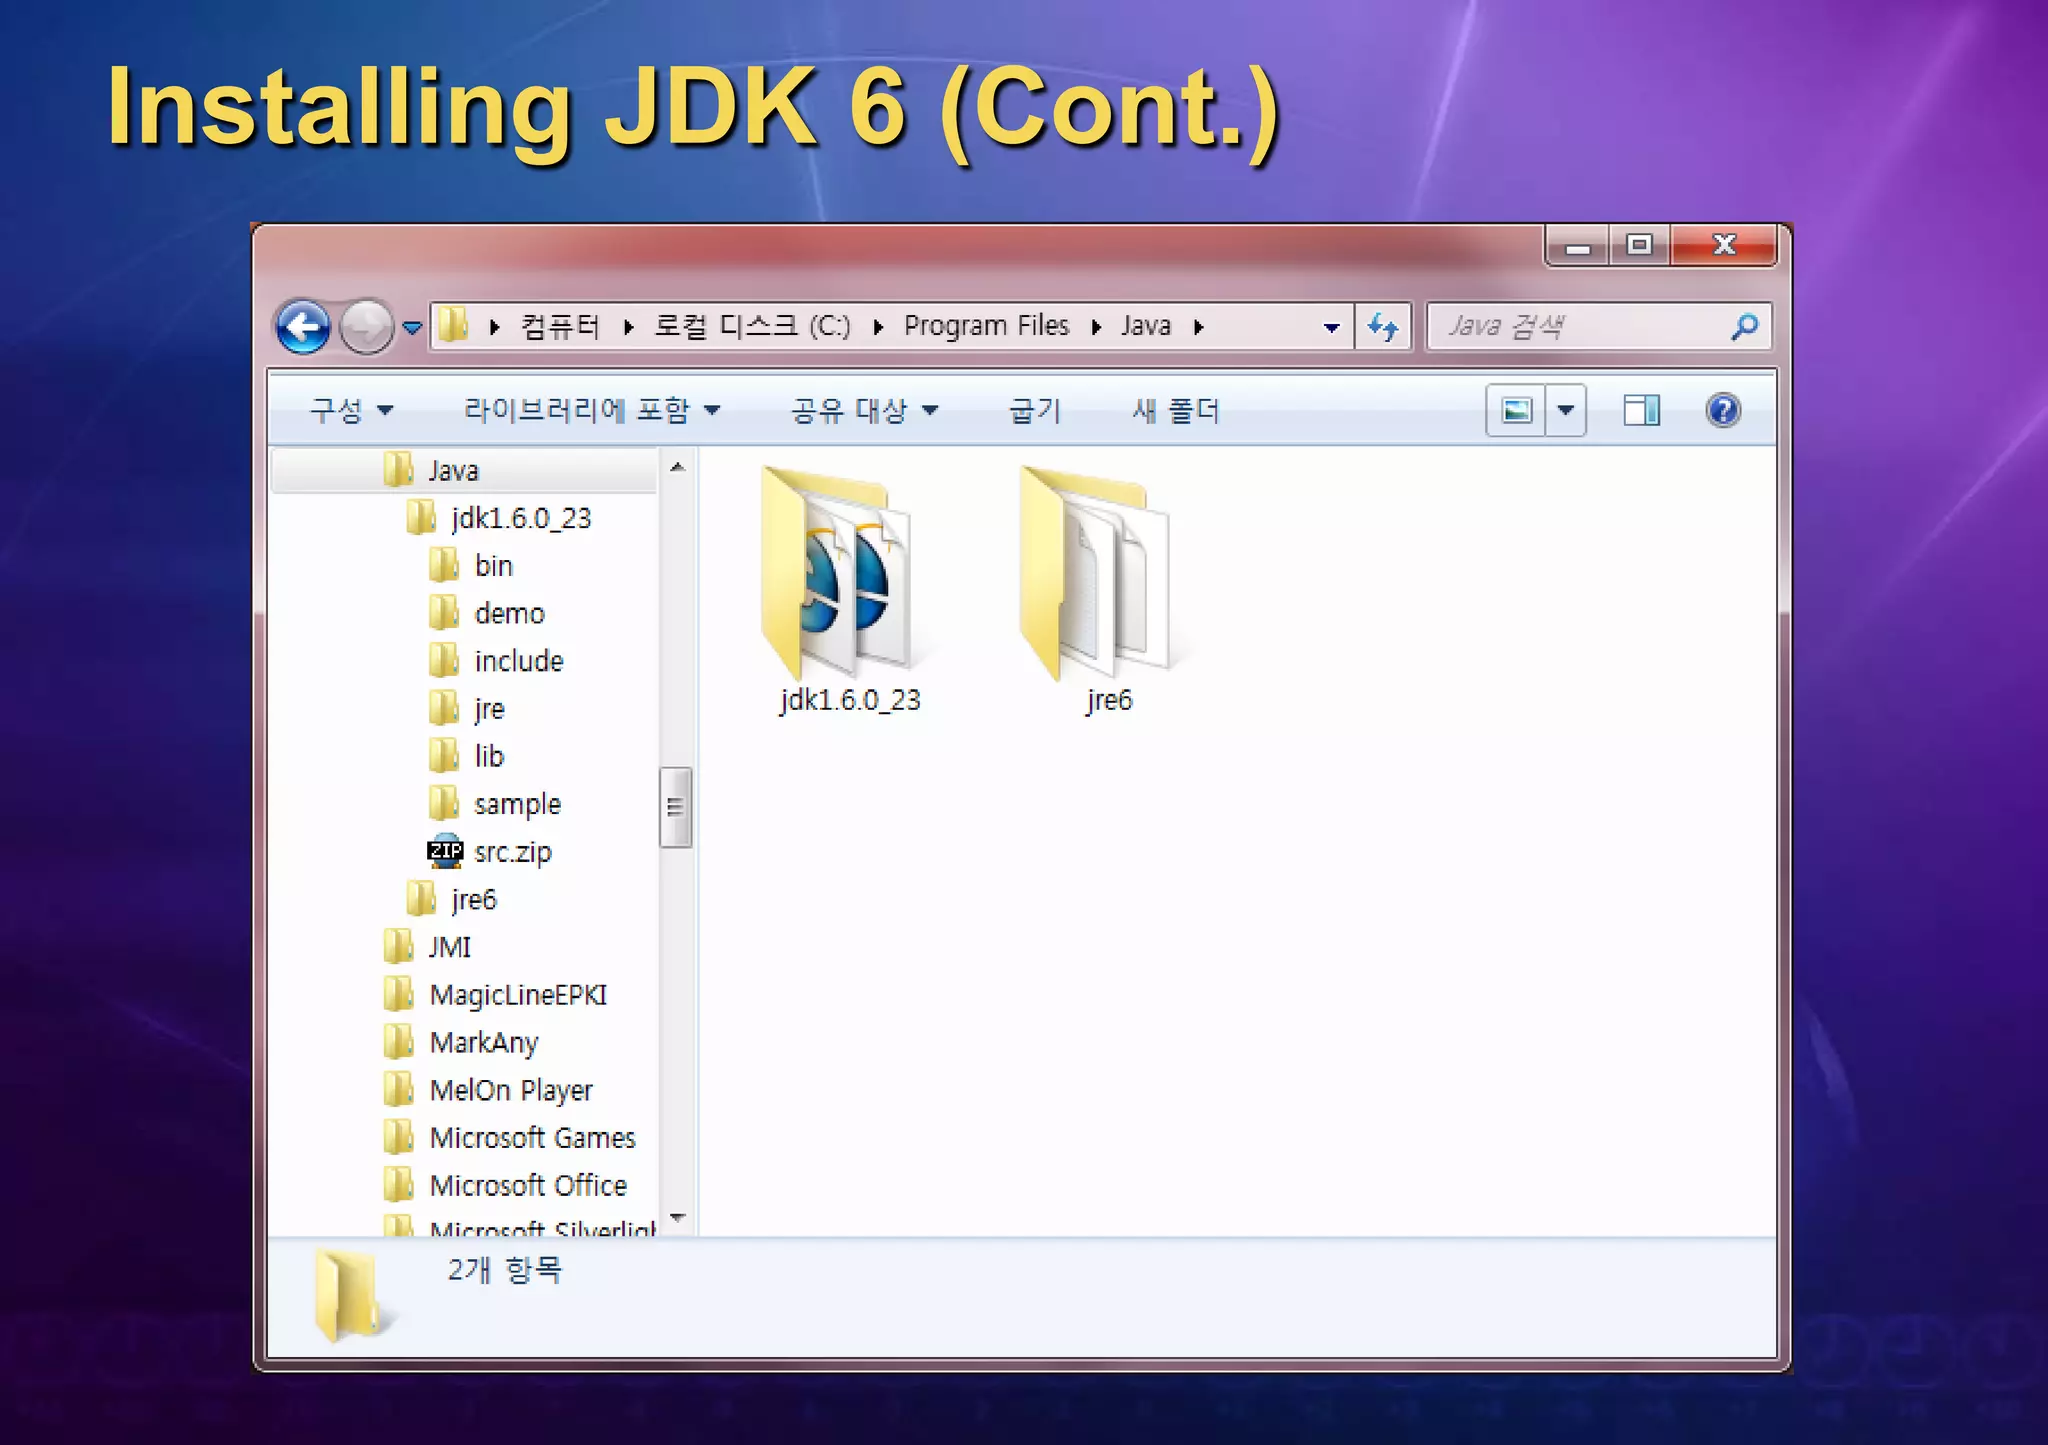Open the recent pages dropdown arrow

pyautogui.click(x=412, y=327)
